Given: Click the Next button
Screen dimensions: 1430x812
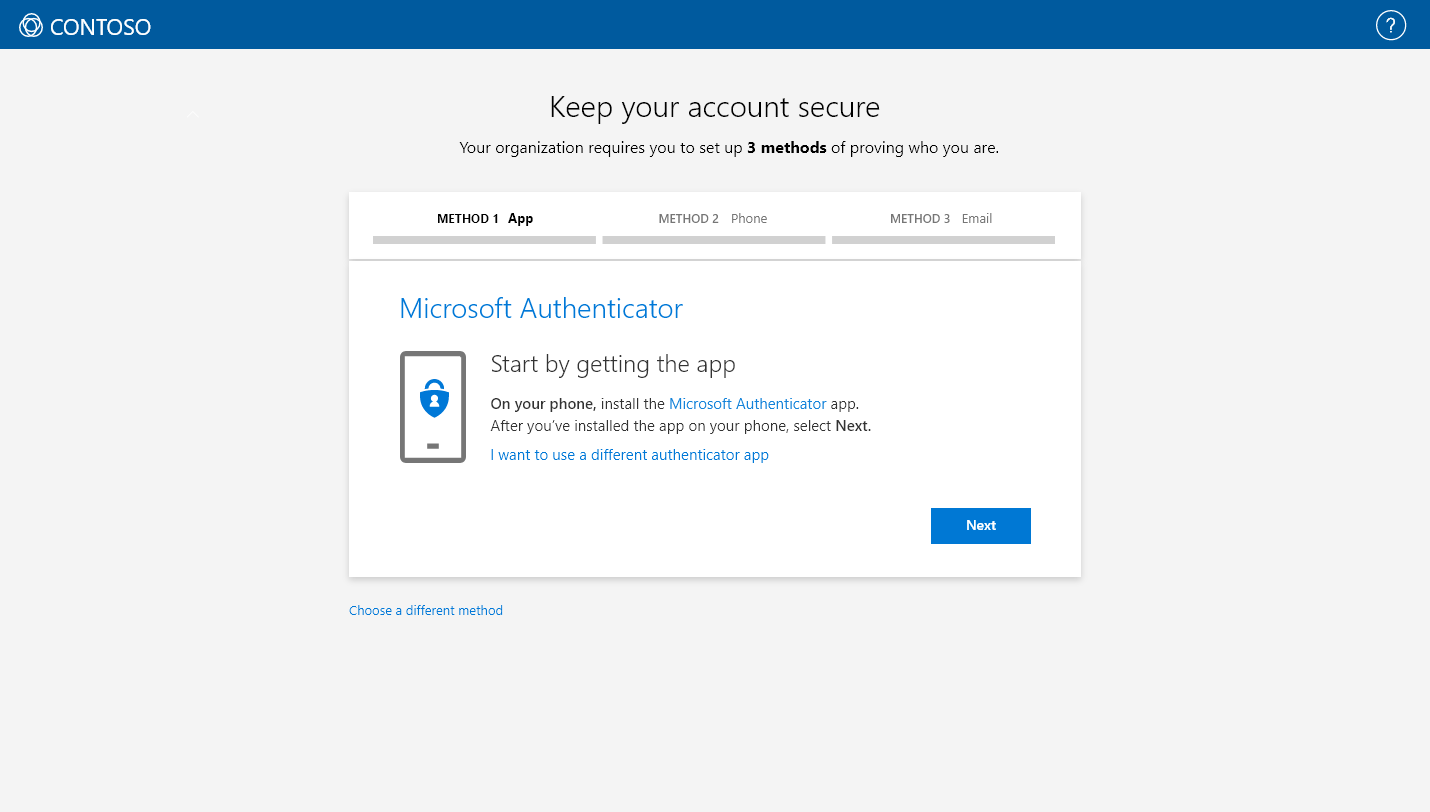Looking at the screenshot, I should [x=981, y=526].
